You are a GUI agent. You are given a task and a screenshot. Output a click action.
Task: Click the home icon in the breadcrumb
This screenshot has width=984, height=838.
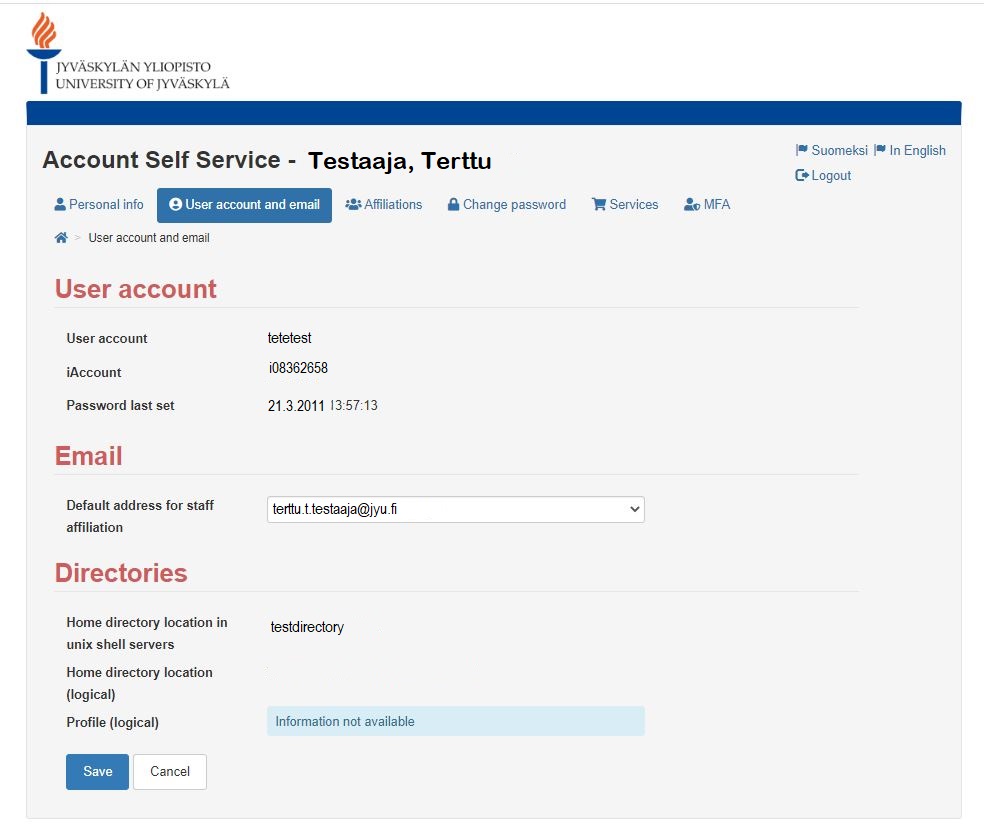pos(60,238)
